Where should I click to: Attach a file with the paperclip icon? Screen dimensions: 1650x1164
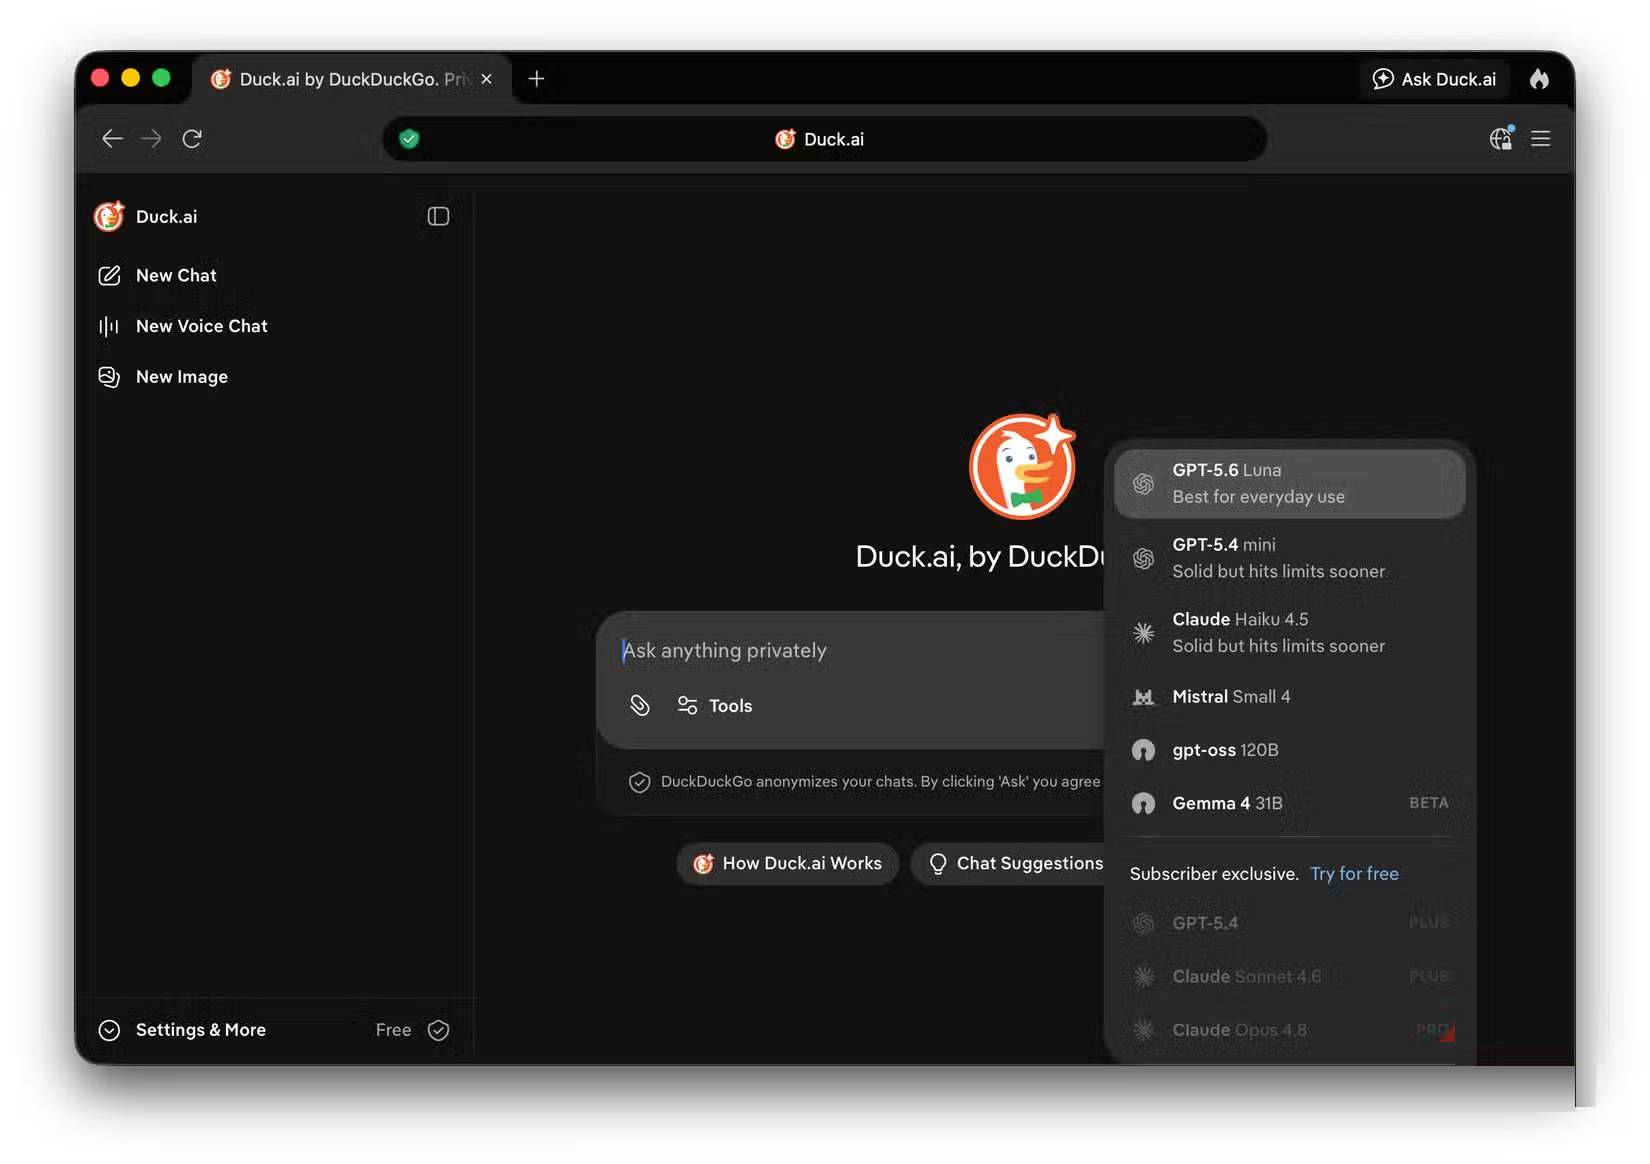point(640,706)
